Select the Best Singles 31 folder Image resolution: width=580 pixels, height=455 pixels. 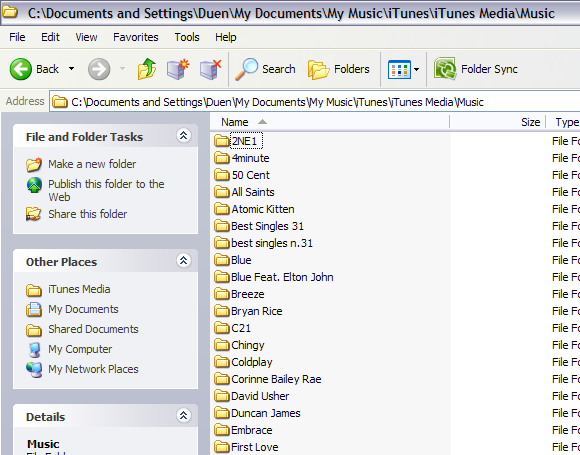pyautogui.click(x=259, y=226)
